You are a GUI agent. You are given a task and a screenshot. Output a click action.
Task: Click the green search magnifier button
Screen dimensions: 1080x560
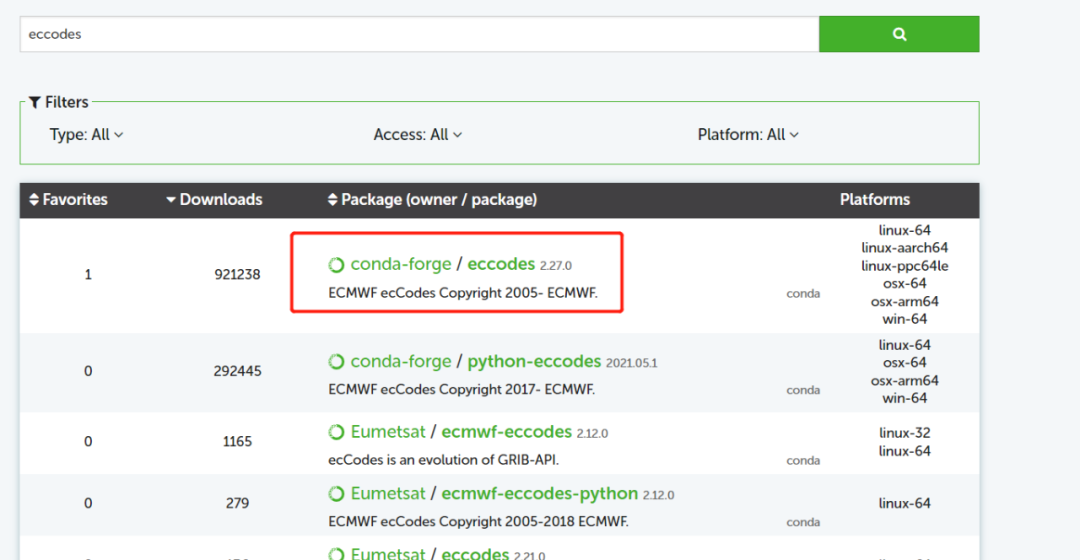tap(899, 34)
